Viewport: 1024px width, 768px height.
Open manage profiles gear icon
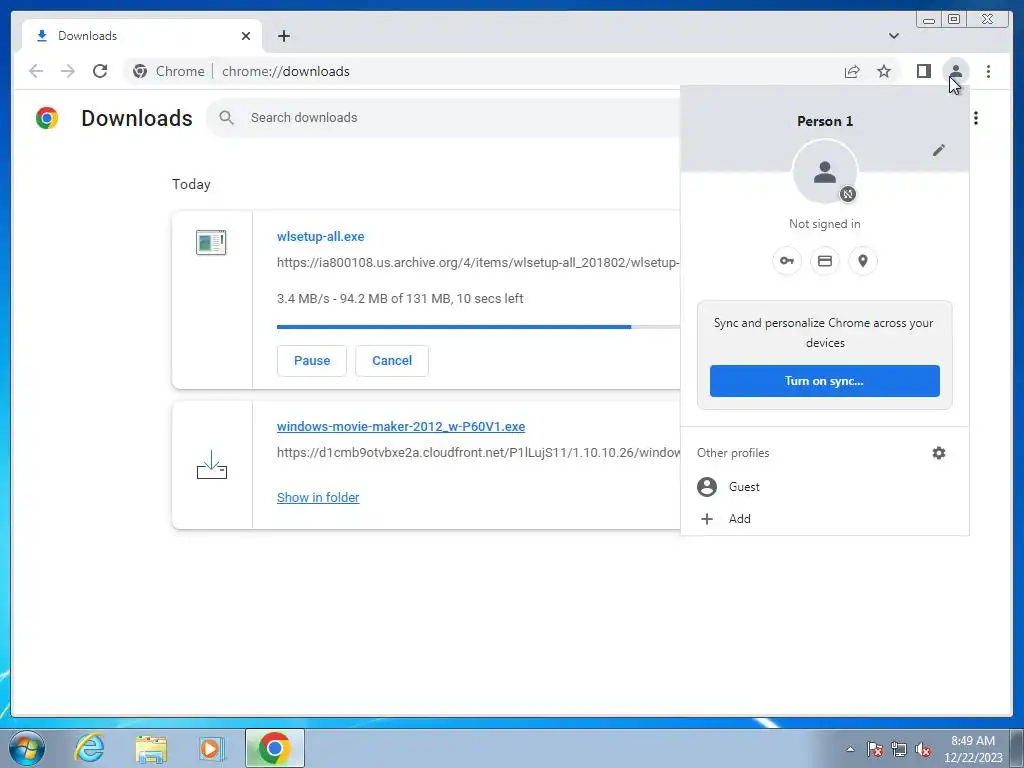point(938,453)
